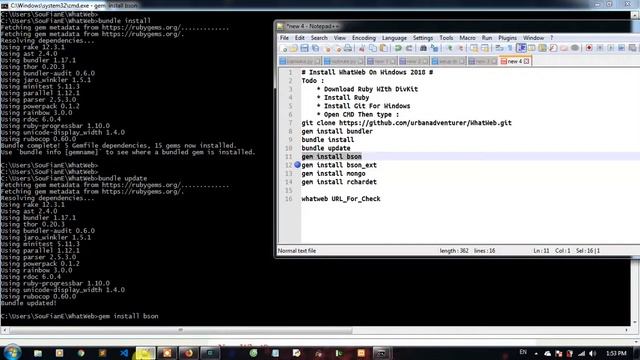The width and height of the screenshot is (640, 360).
Task: Close the new 4 tab with its X
Action: 527,61
